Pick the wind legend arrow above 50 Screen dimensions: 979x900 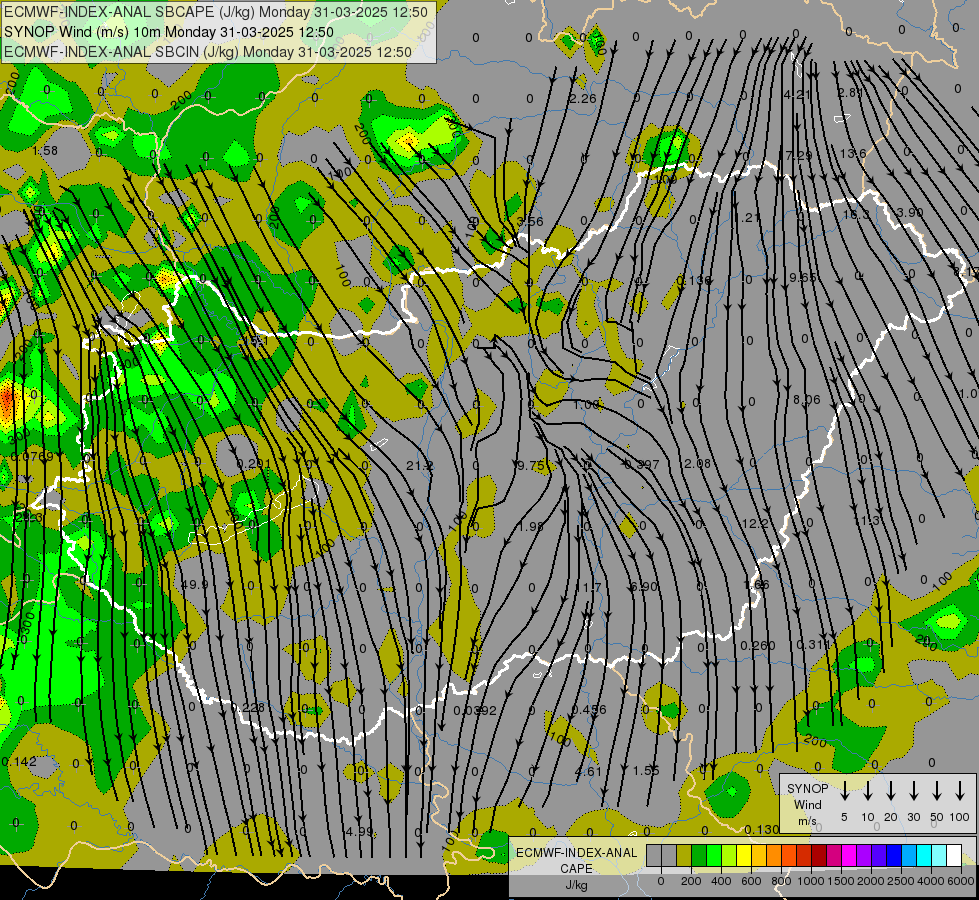point(937,790)
